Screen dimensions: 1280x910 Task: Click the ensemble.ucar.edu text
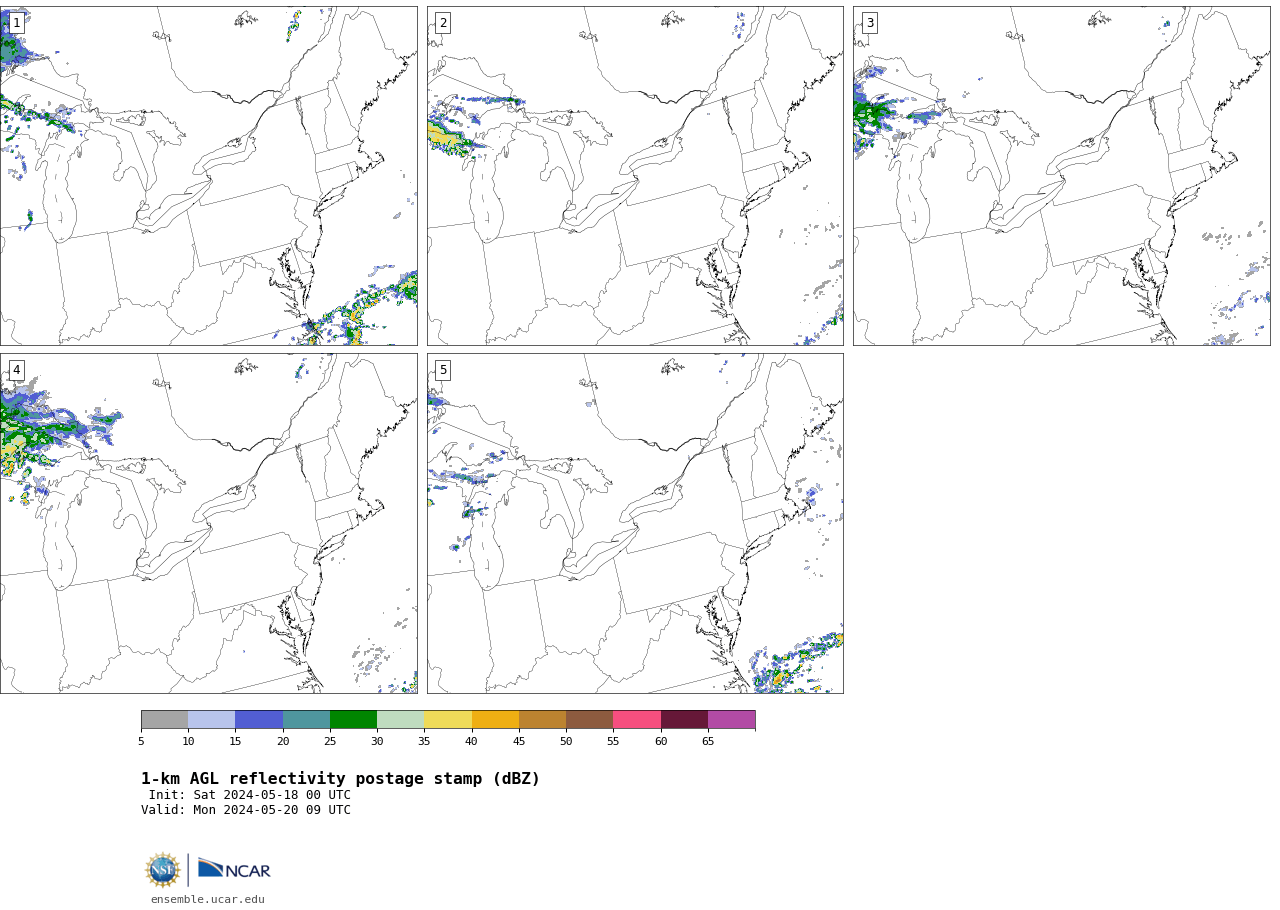pos(208,900)
